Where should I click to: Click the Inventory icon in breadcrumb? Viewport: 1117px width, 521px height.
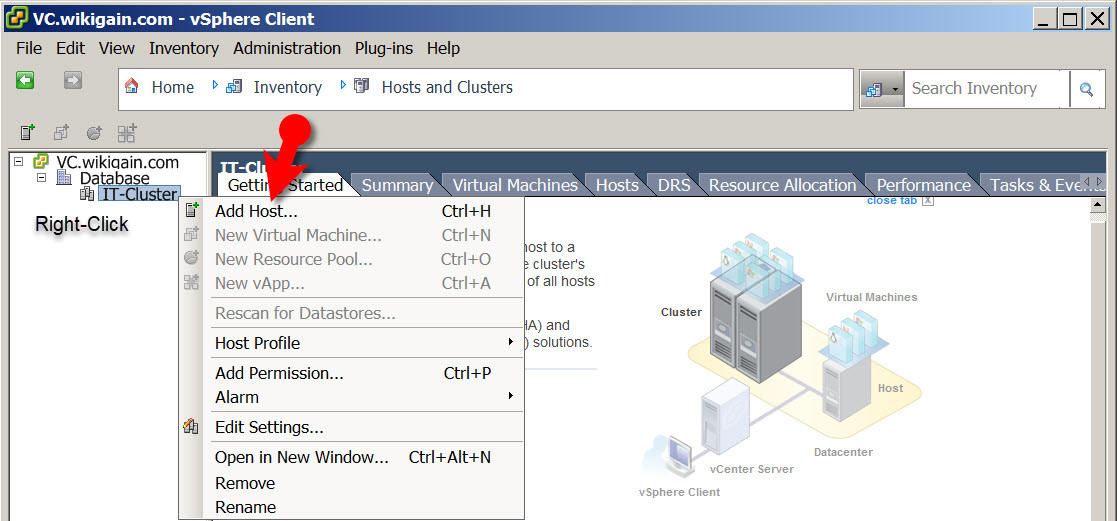tap(234, 86)
